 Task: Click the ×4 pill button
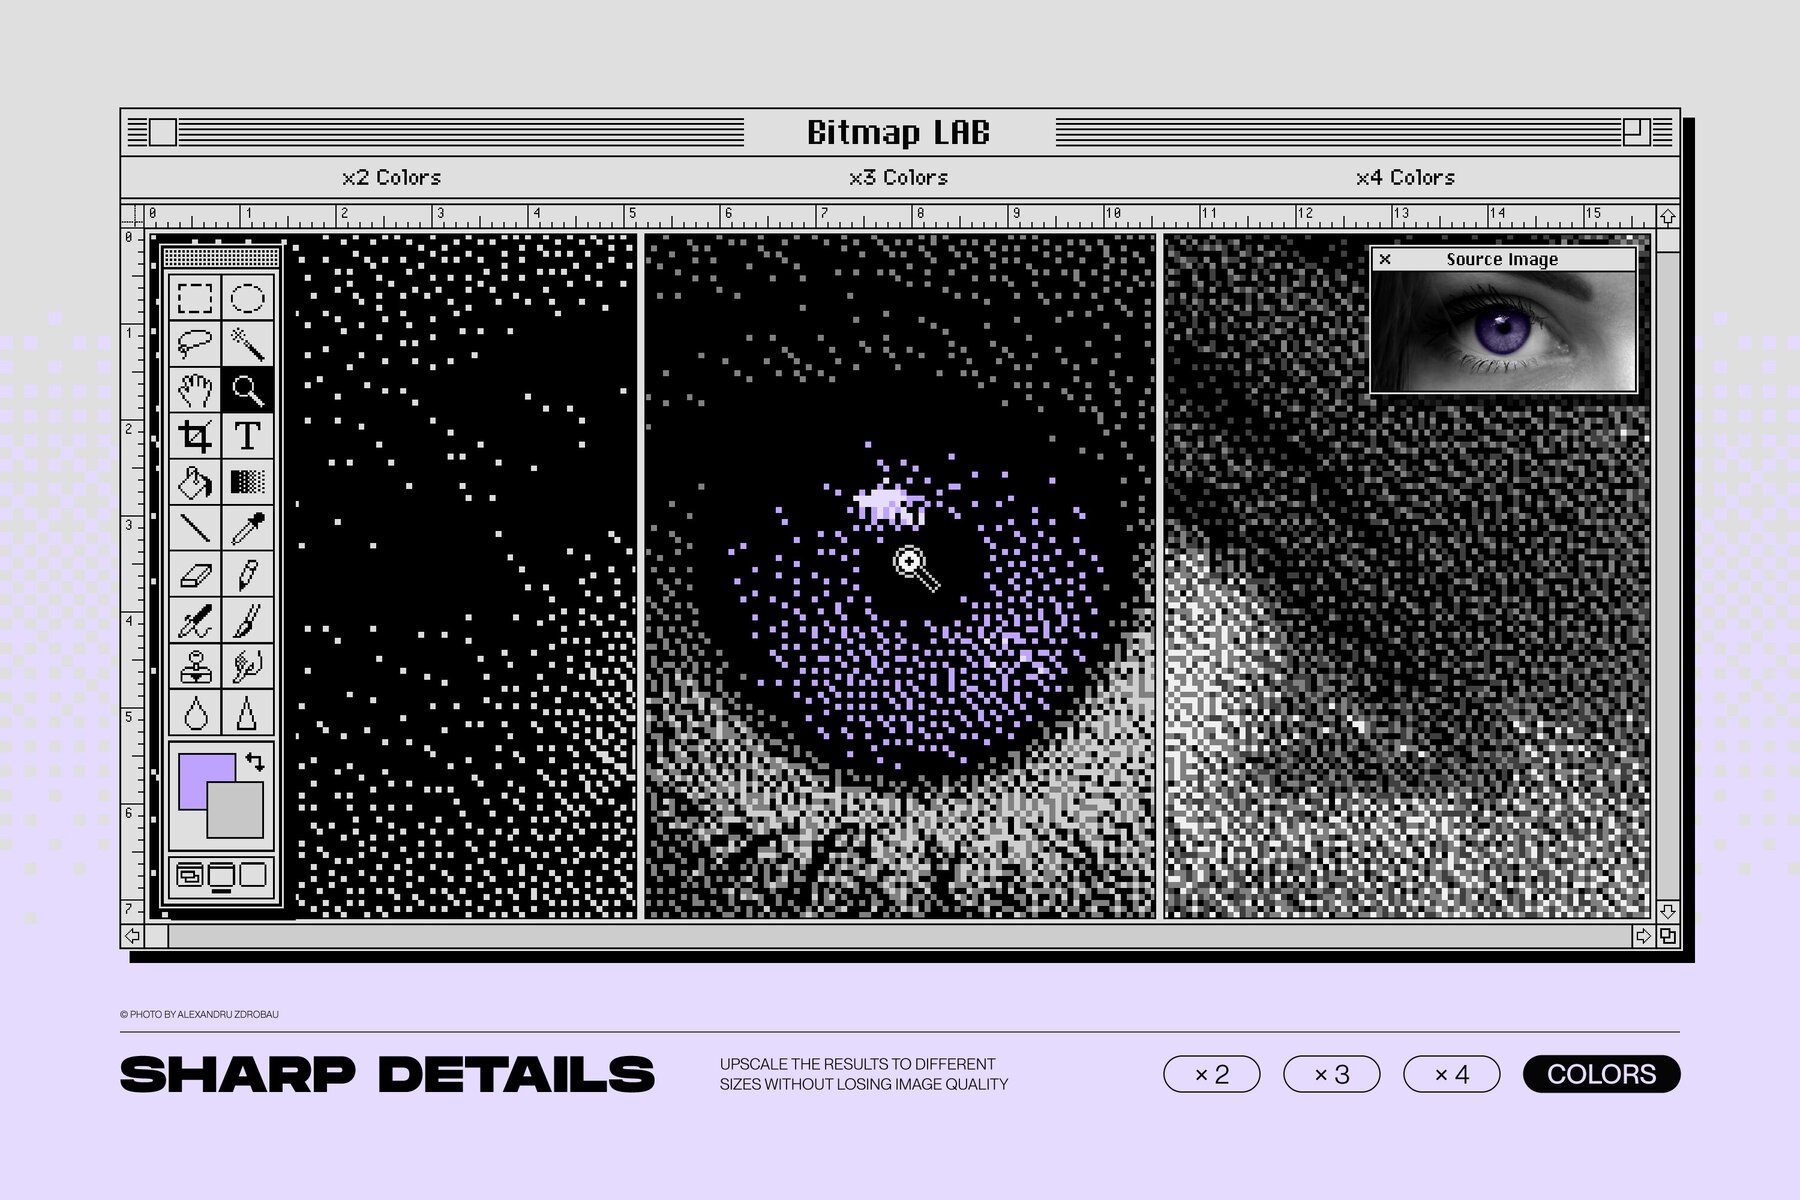click(x=1451, y=1074)
